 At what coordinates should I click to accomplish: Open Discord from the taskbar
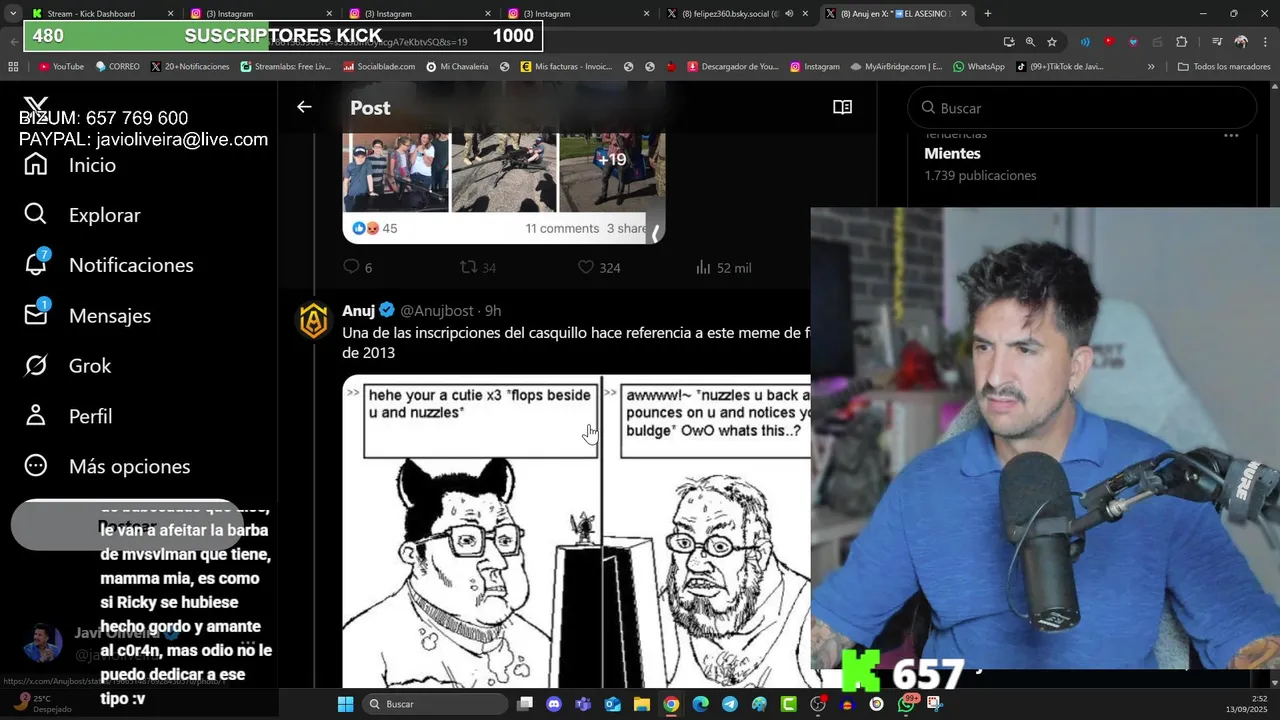click(x=554, y=704)
